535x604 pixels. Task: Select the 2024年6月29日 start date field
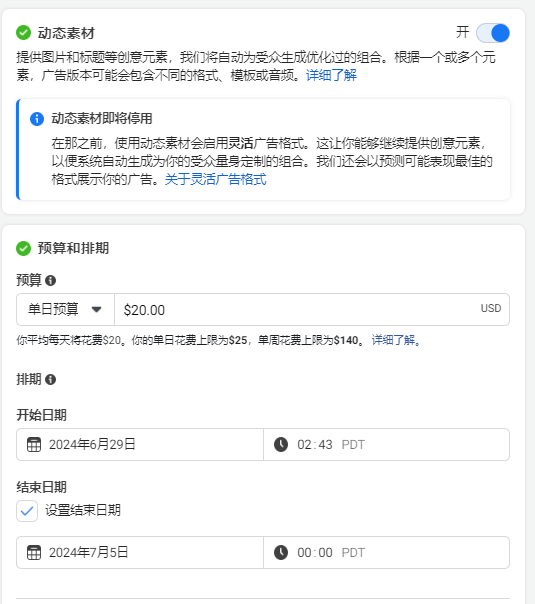pyautogui.click(x=140, y=445)
